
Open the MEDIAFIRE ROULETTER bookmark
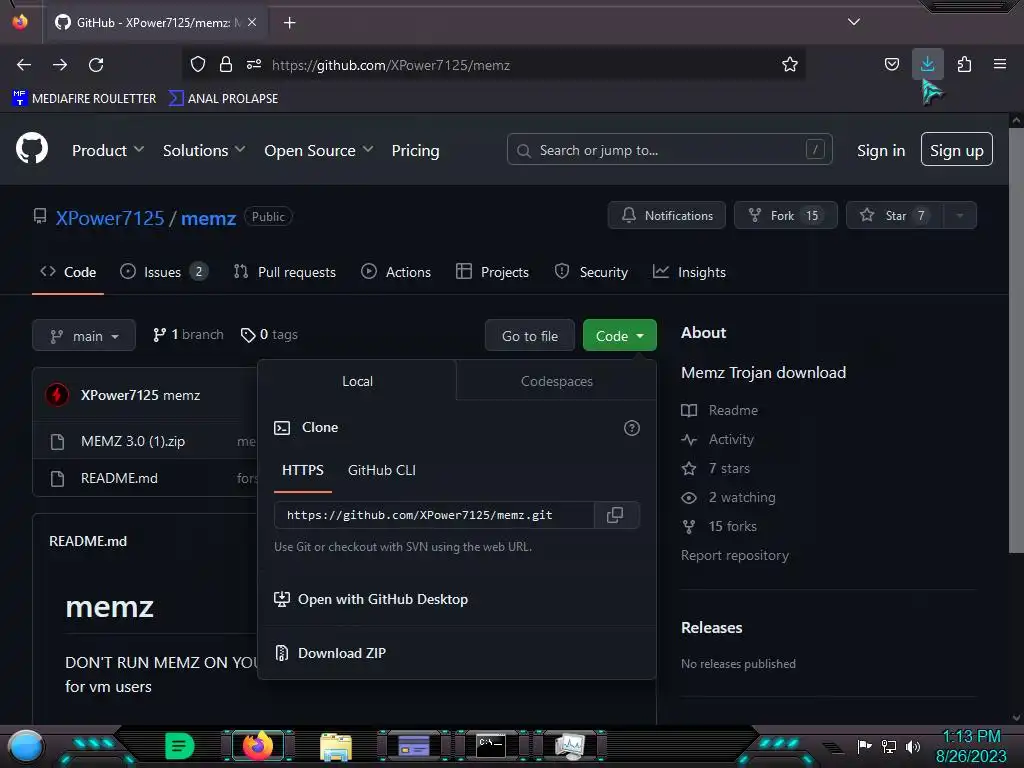[x=84, y=98]
